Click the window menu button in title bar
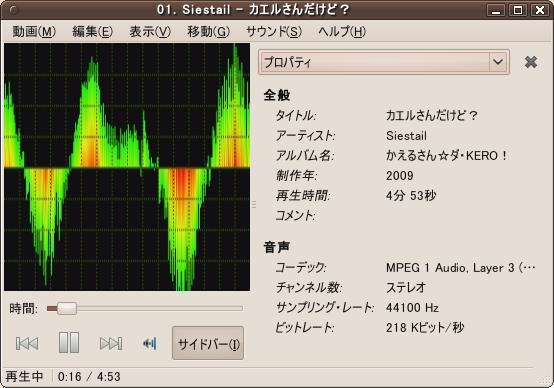Viewport: 554px width, 388px height. [13, 10]
